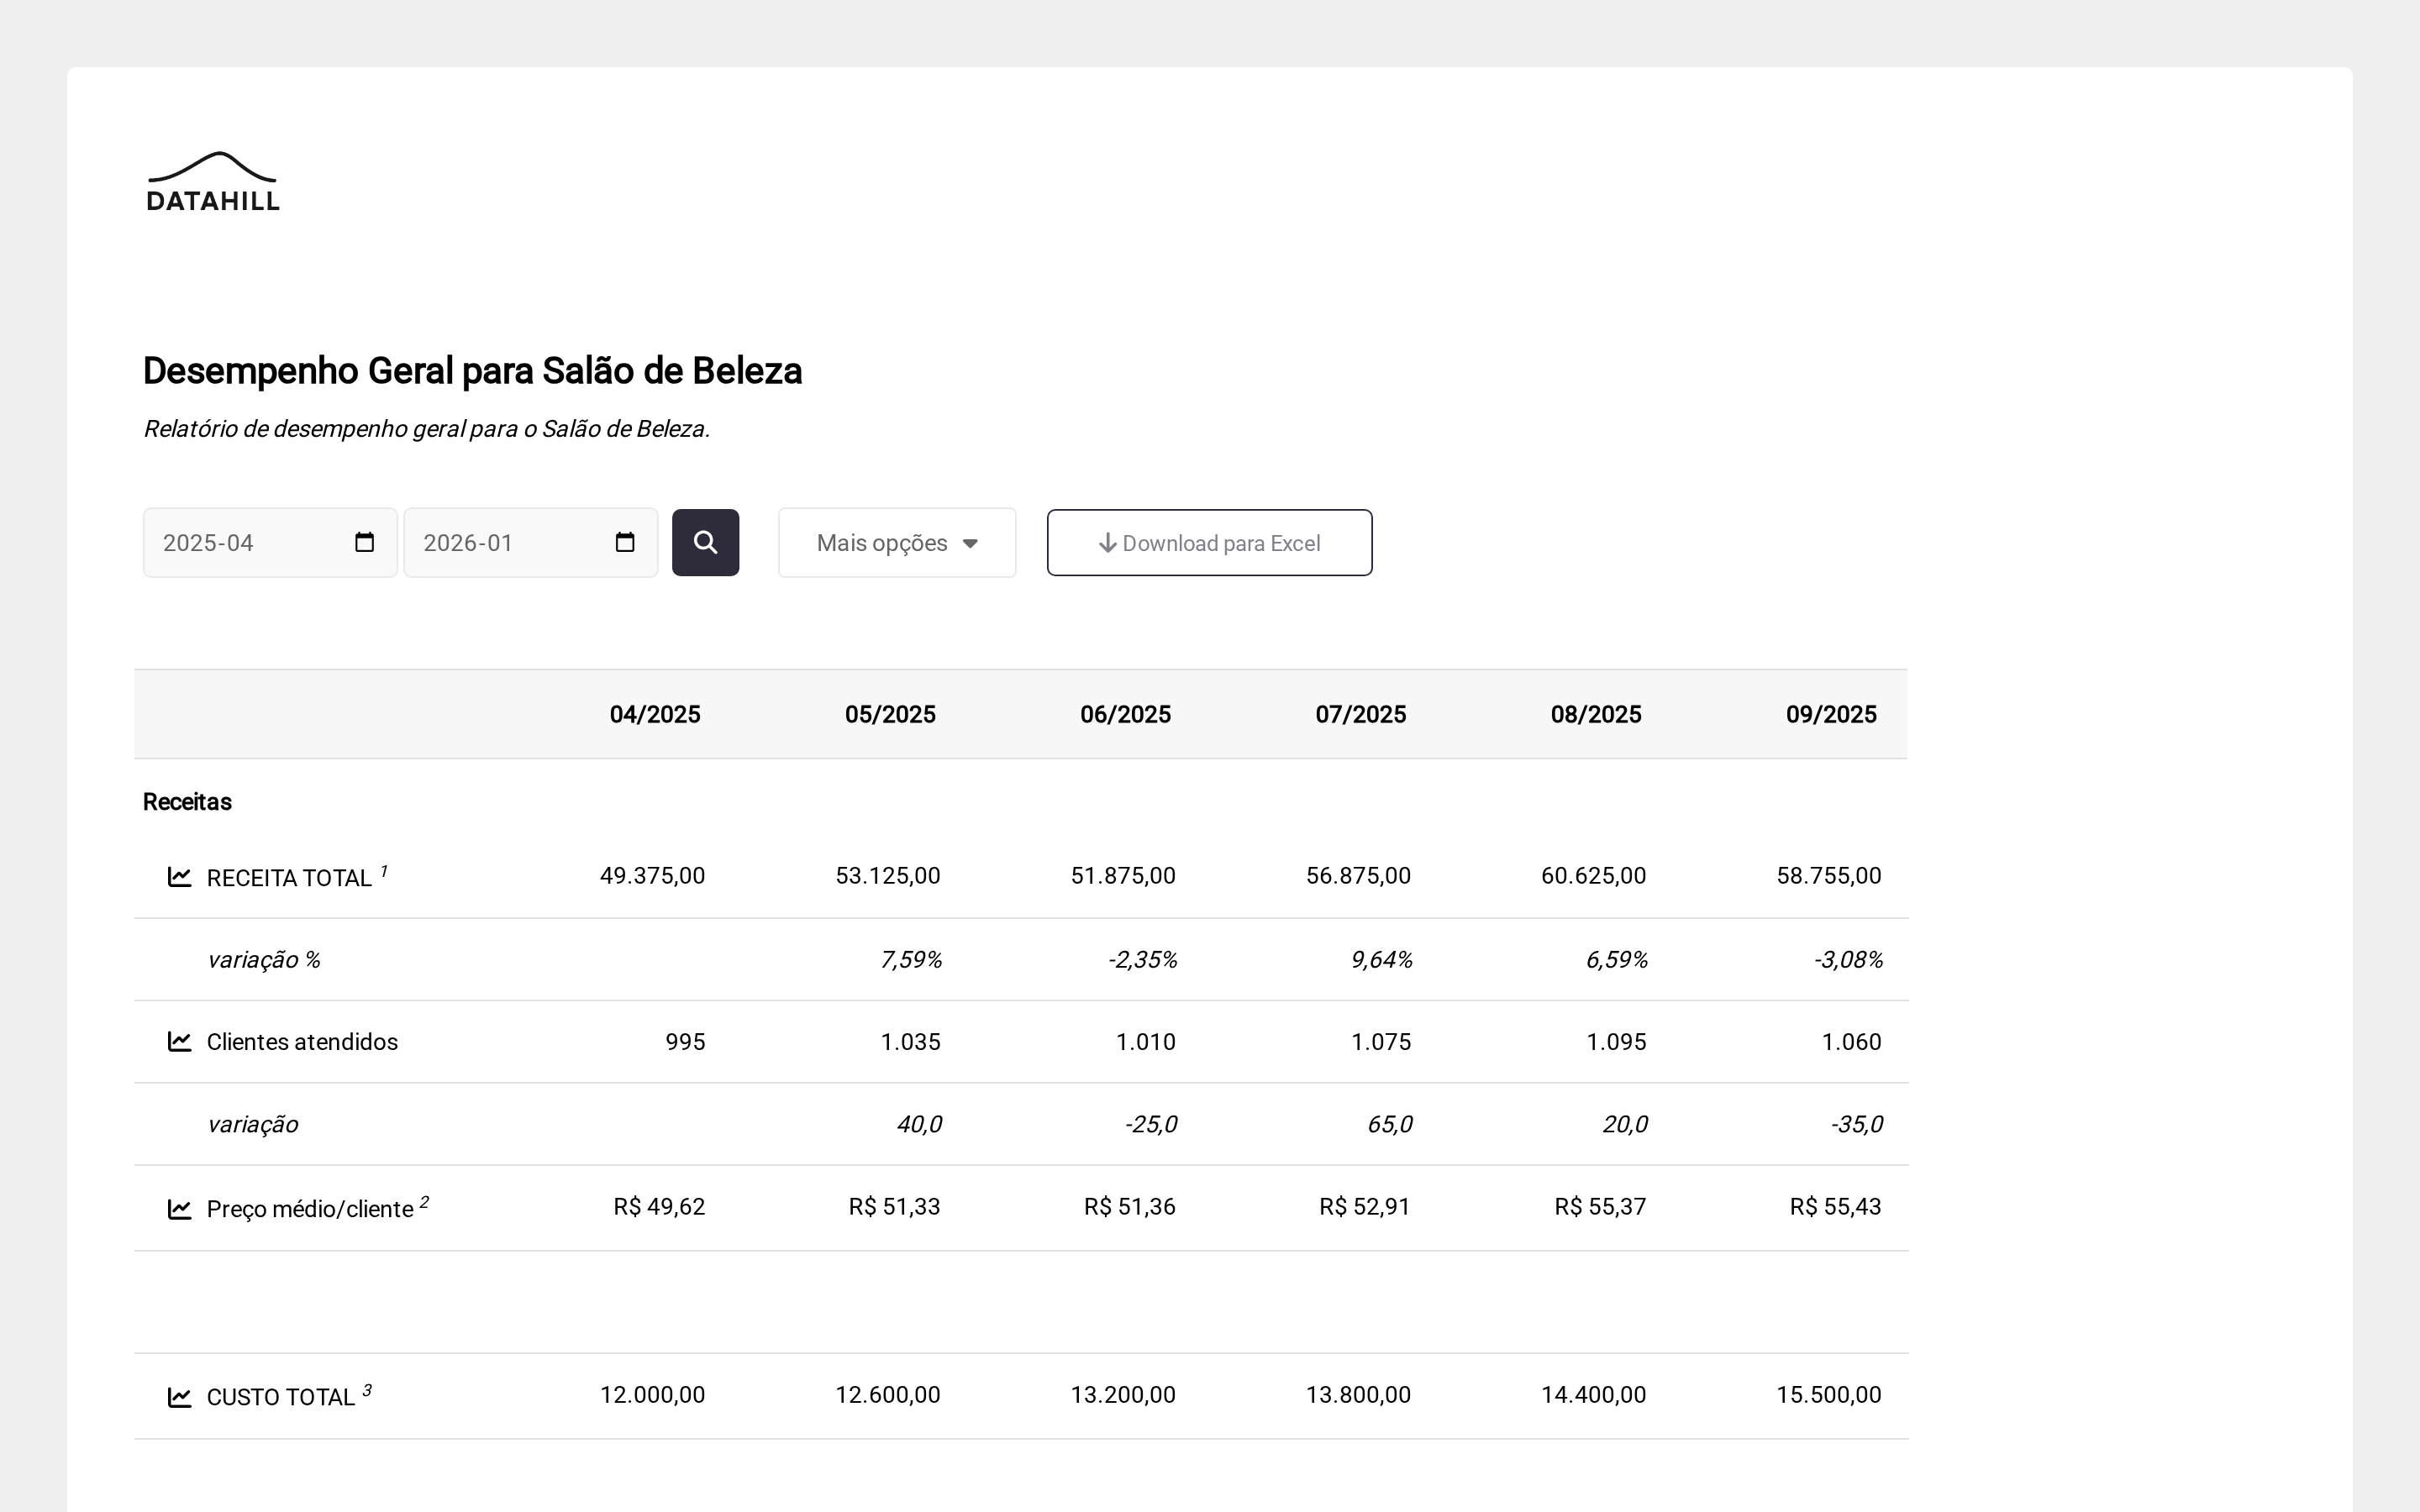The height and width of the screenshot is (1512, 2420).
Task: Select the 09/2025 column header
Action: (x=1830, y=714)
